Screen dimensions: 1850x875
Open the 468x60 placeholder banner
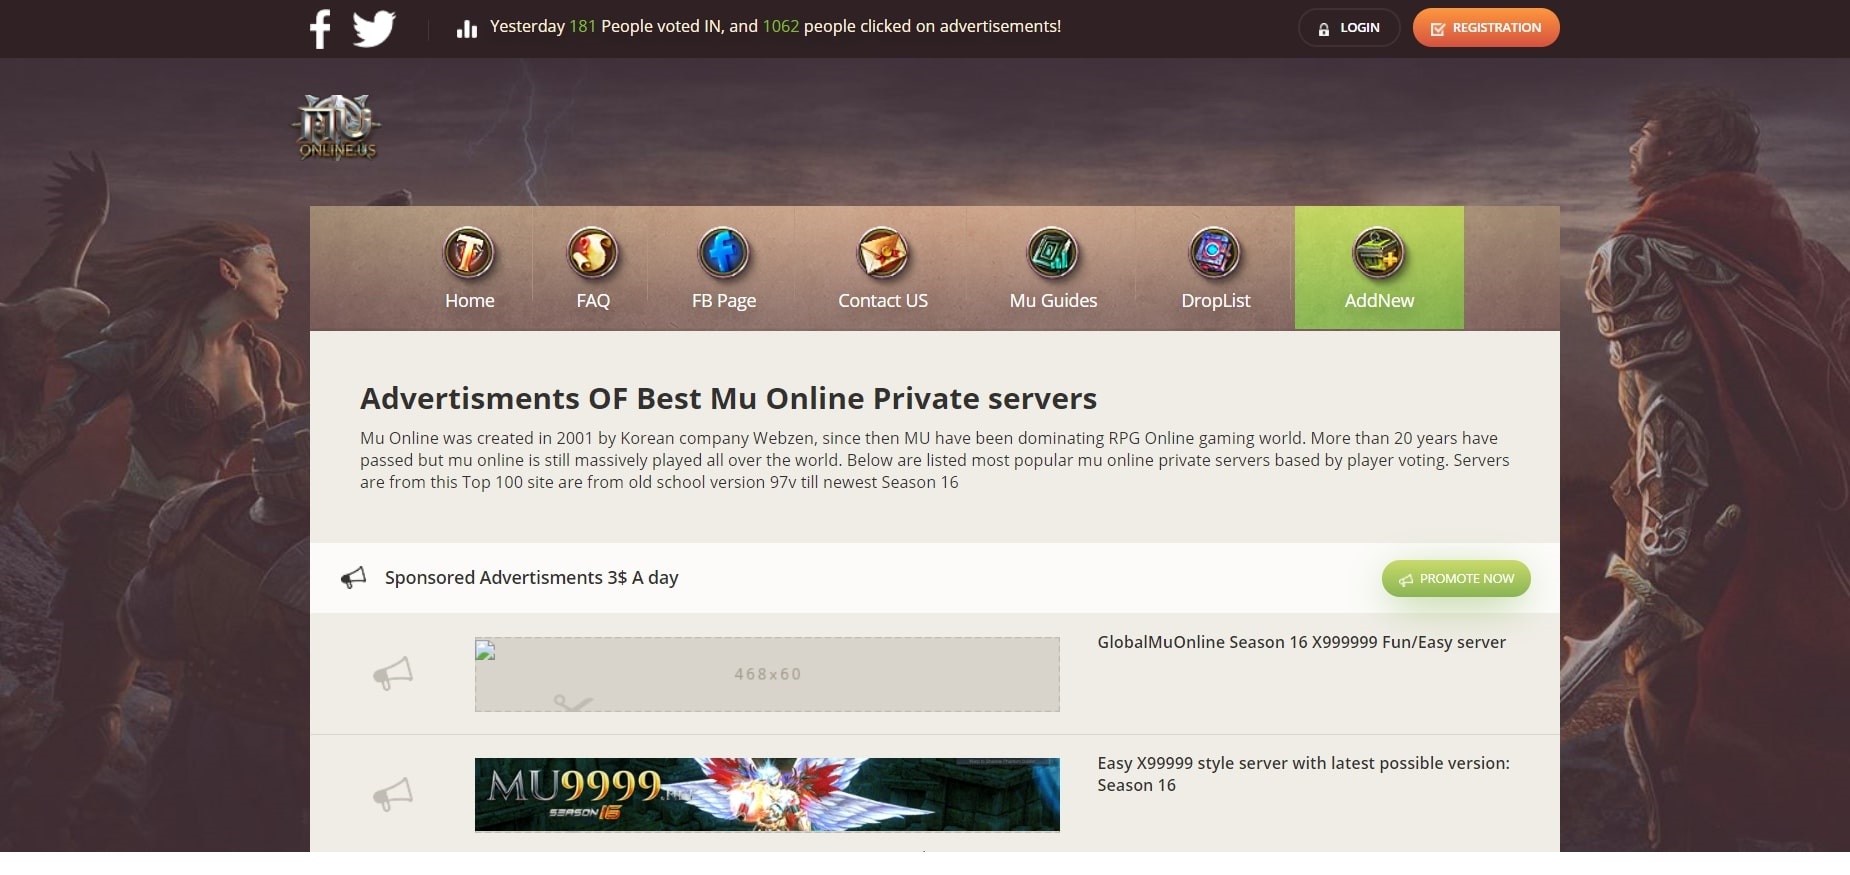[767, 674]
